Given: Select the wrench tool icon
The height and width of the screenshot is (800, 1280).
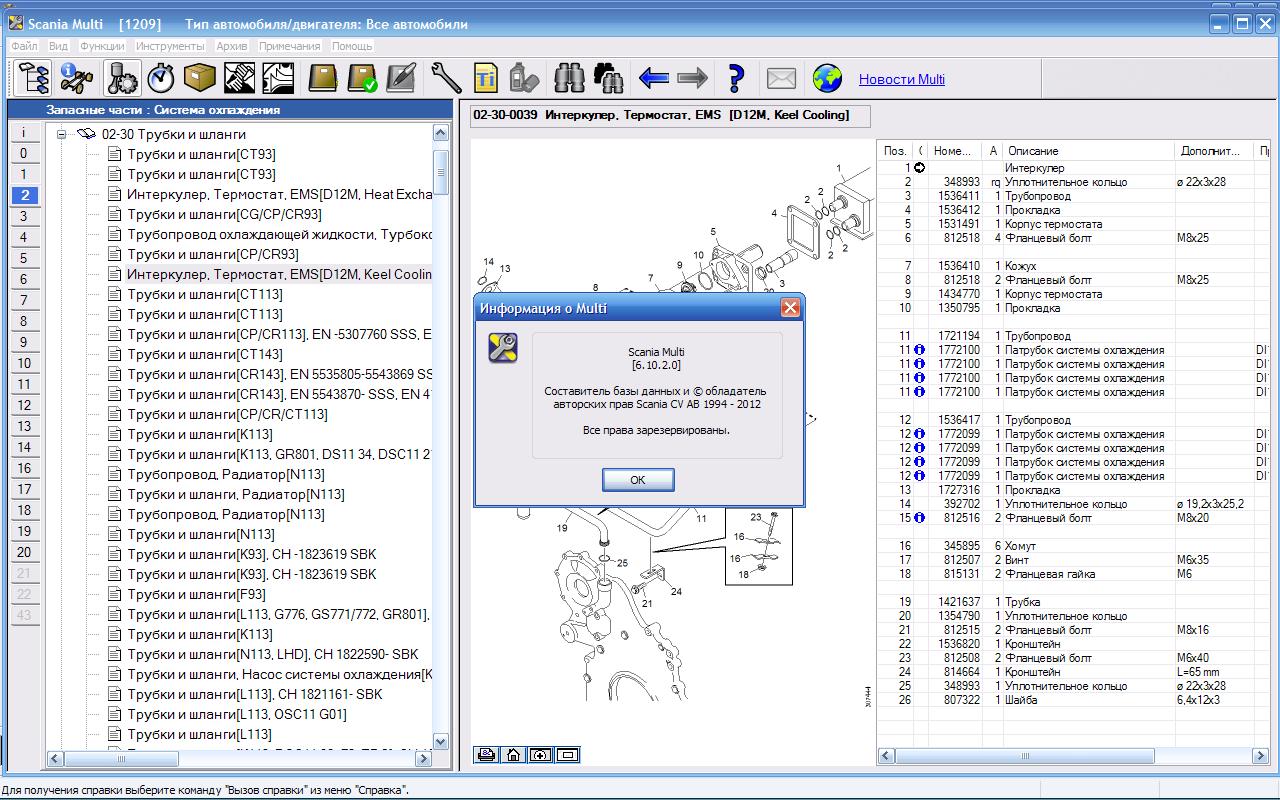Looking at the screenshot, I should coord(446,78).
